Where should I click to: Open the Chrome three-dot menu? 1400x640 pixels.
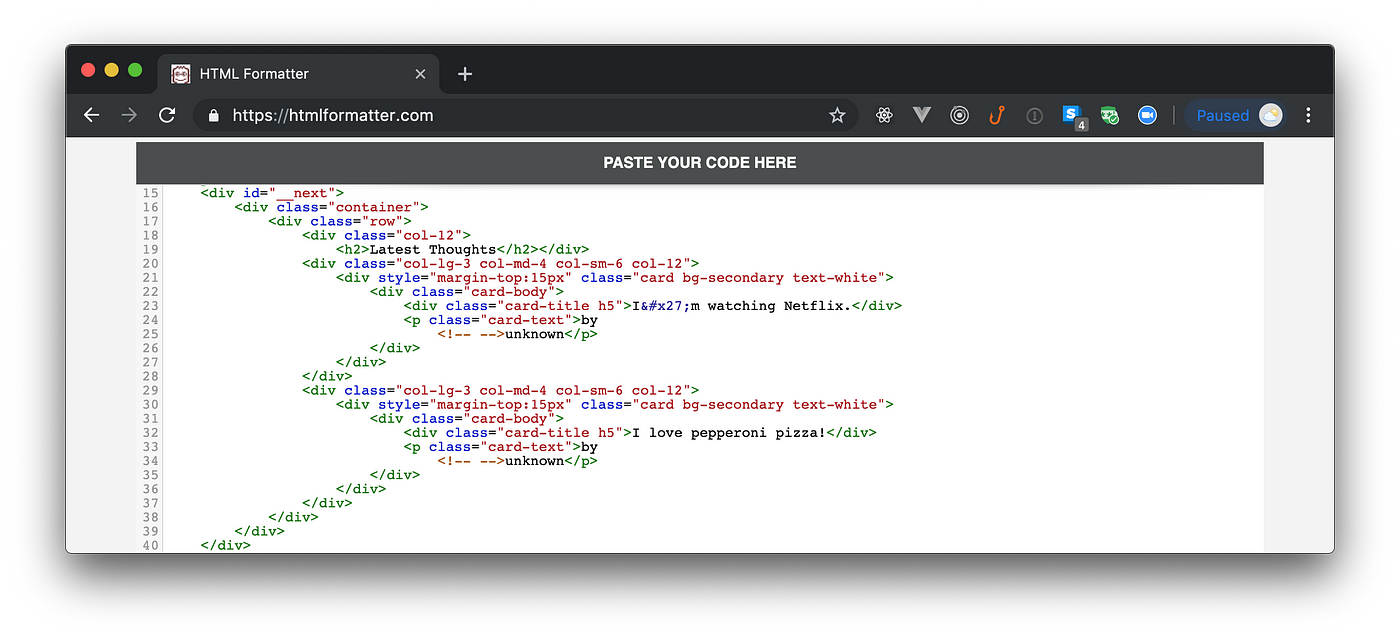(1308, 115)
